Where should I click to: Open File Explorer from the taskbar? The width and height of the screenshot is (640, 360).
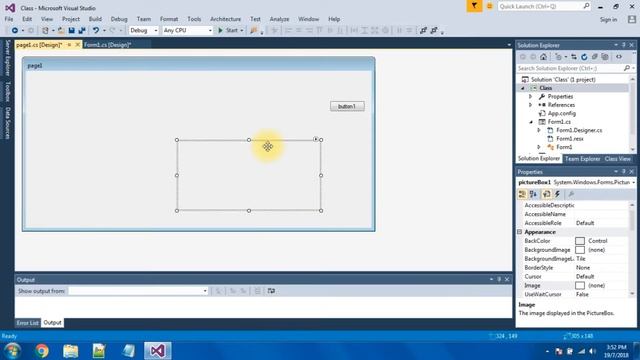coord(71,351)
